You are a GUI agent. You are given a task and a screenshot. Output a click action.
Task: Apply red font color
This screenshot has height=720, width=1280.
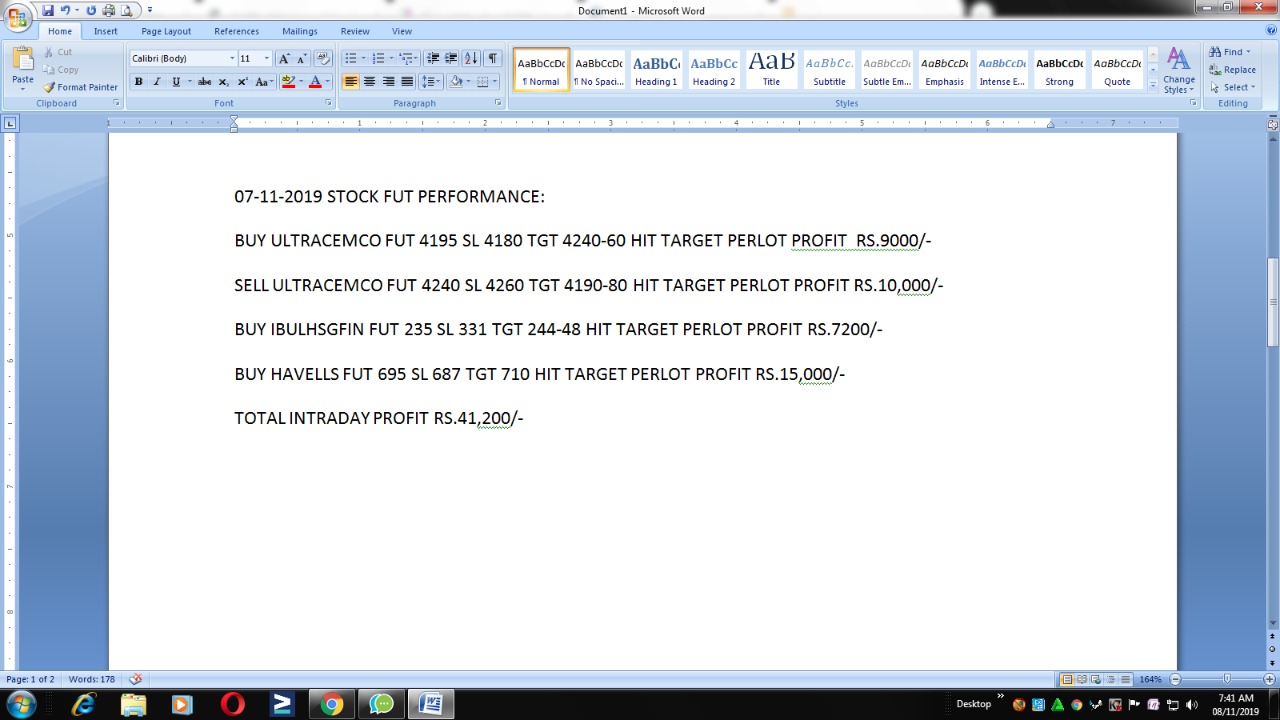(x=315, y=82)
